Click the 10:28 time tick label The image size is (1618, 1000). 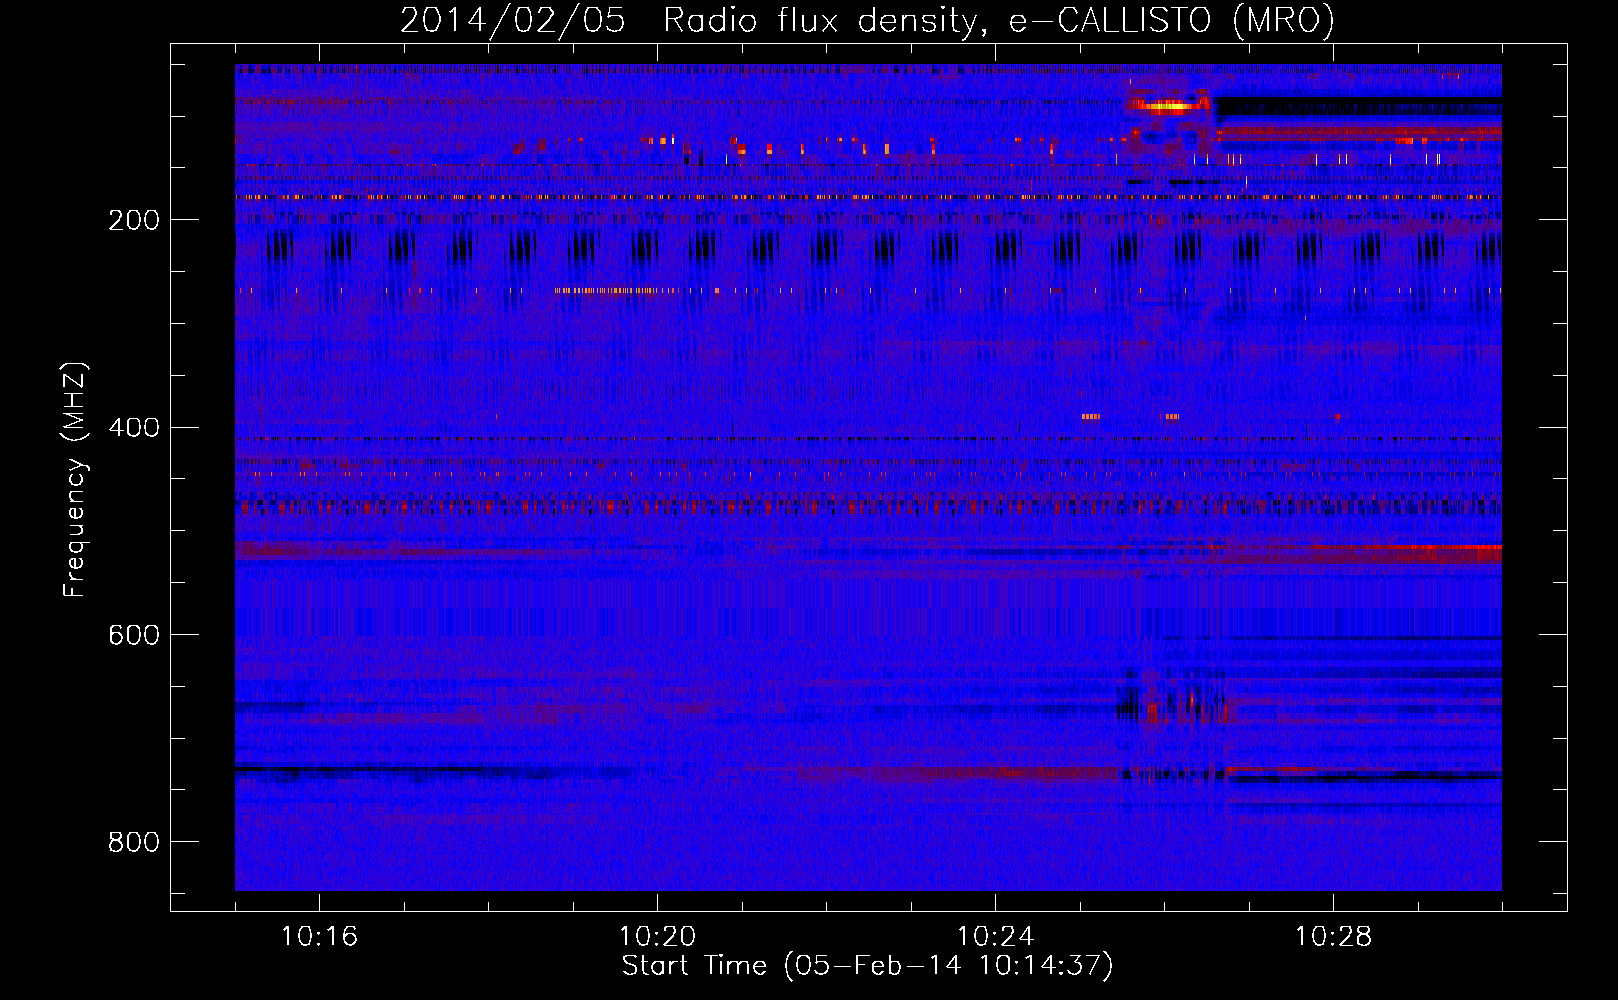coord(1333,937)
